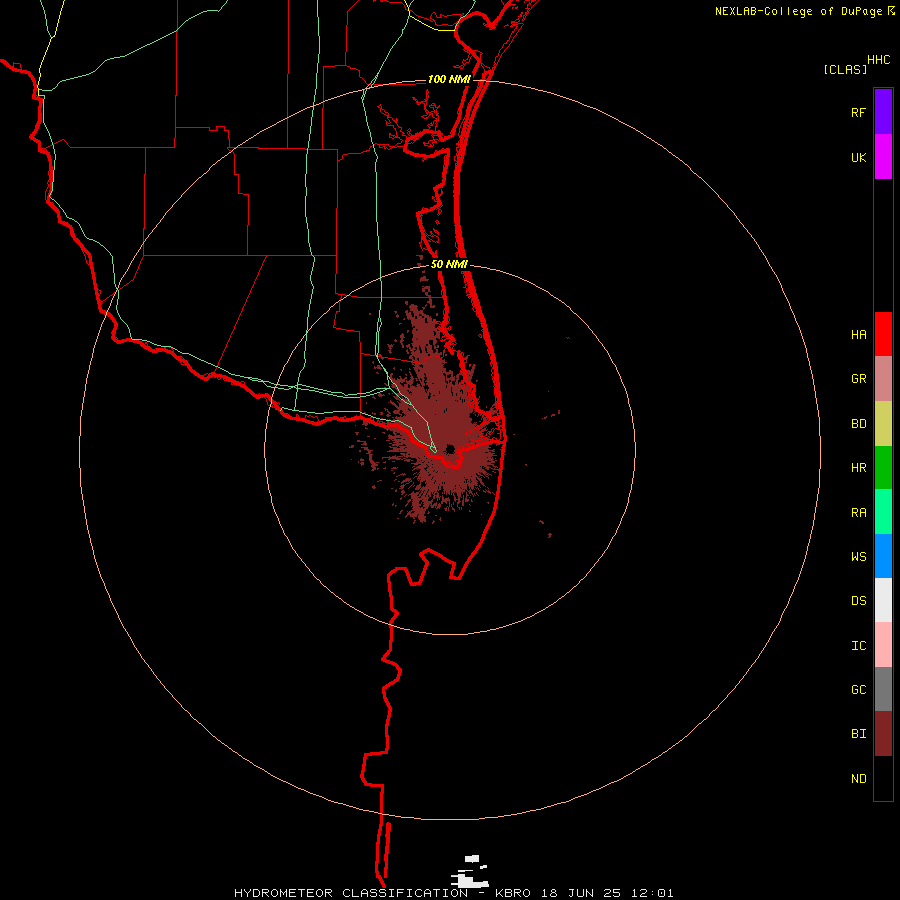Click the black radar site dot
The width and height of the screenshot is (900, 900).
coord(450,449)
